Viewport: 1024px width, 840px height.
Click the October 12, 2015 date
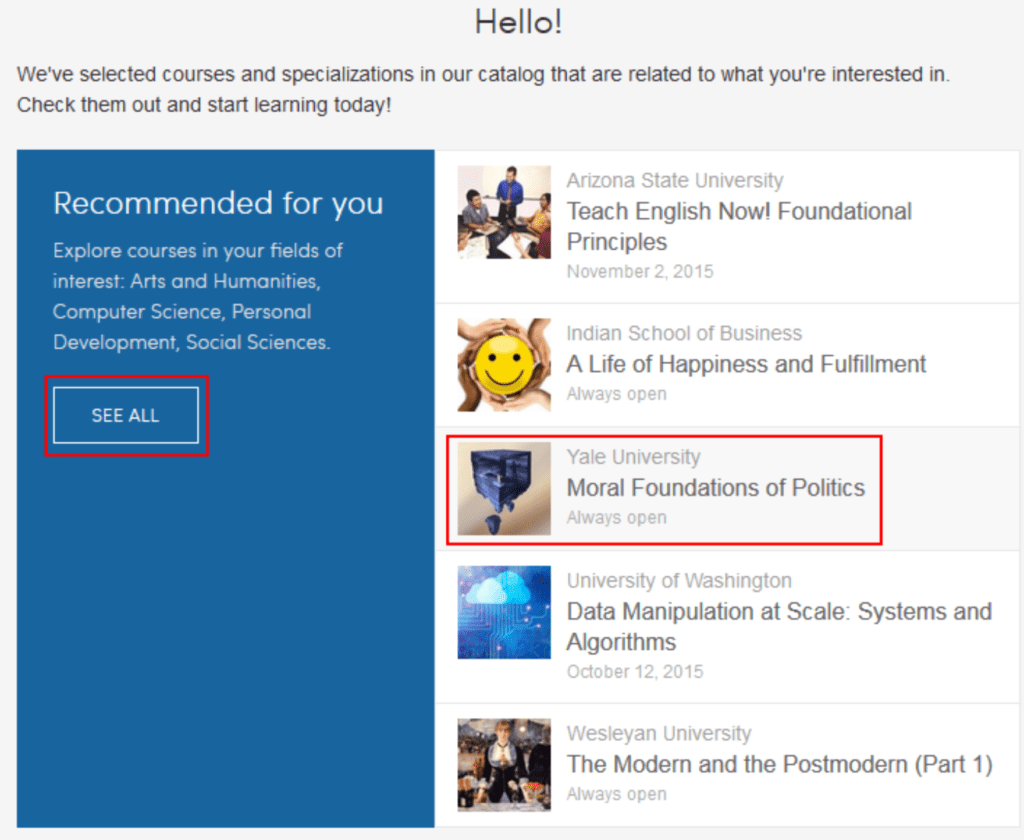(x=635, y=672)
